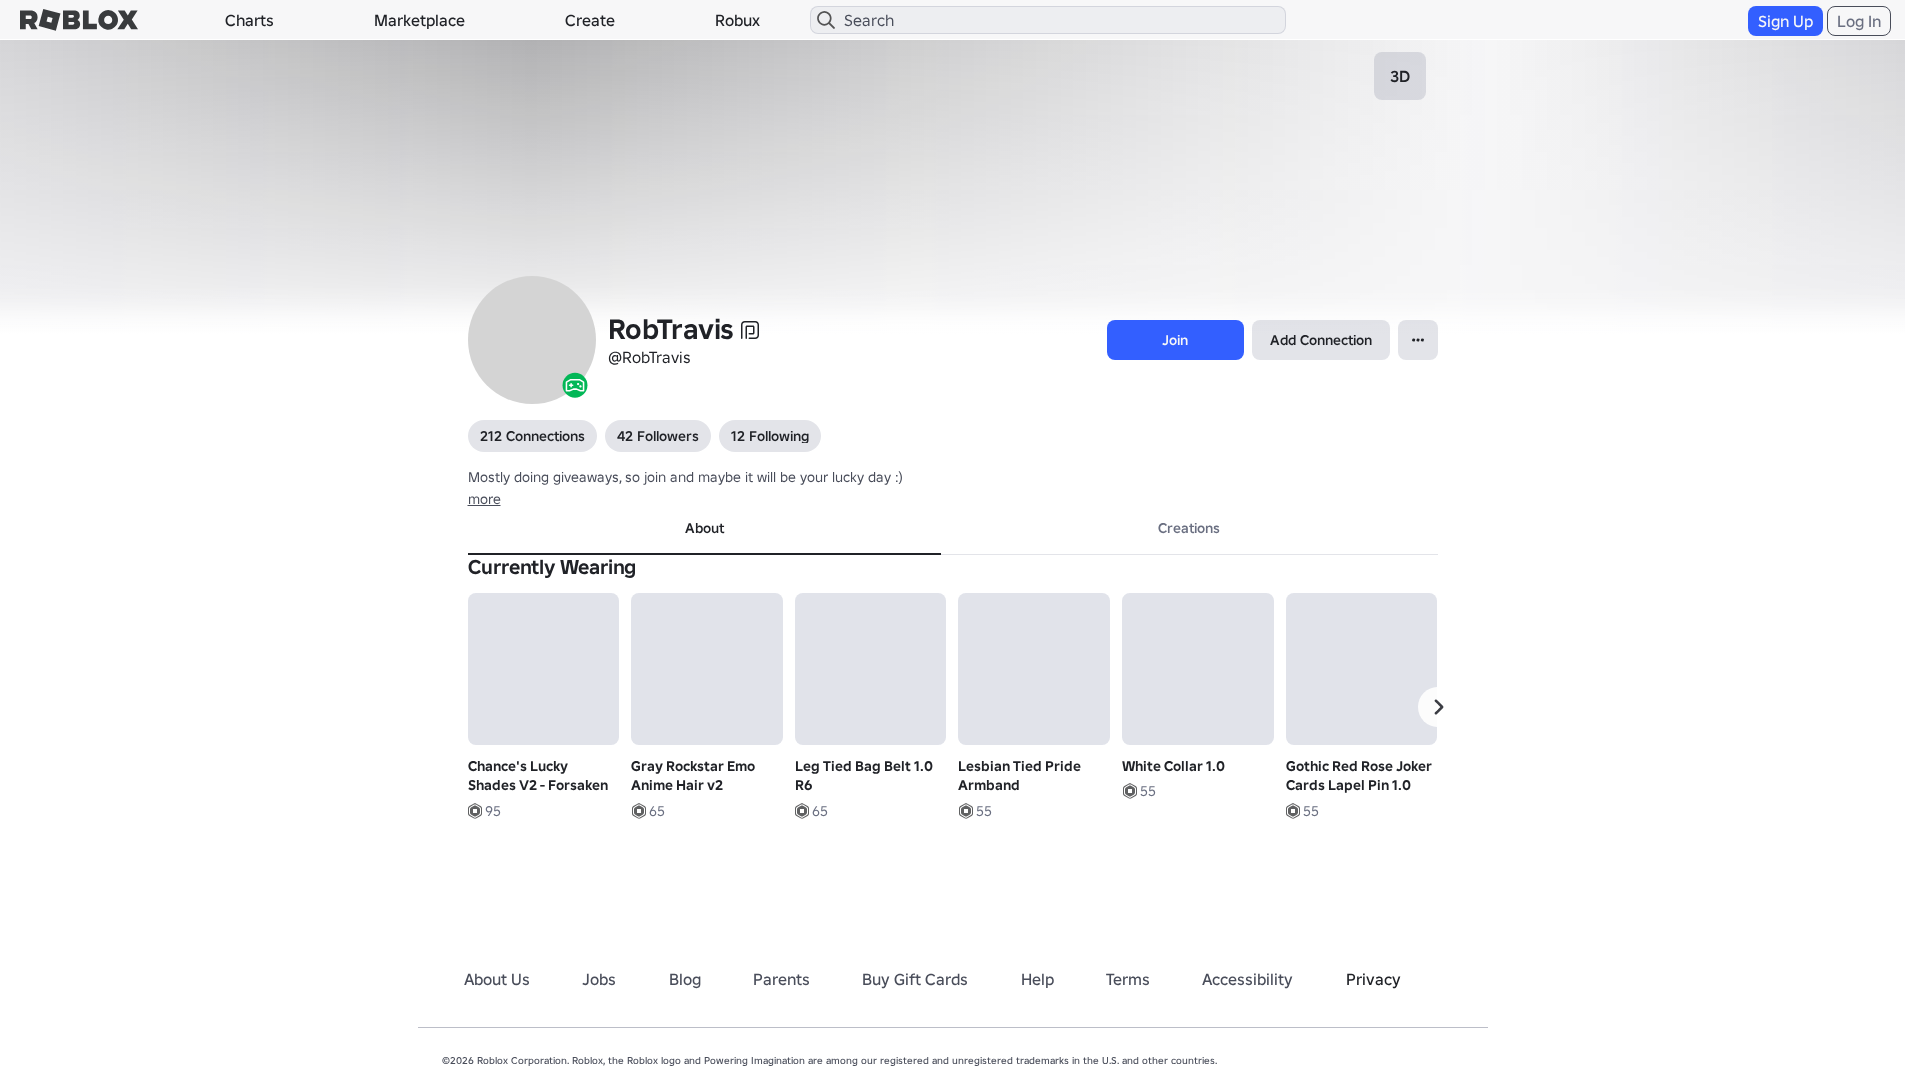This screenshot has height=1080, width=1920.
Task: Click the Add Connection button
Action: pos(1321,340)
